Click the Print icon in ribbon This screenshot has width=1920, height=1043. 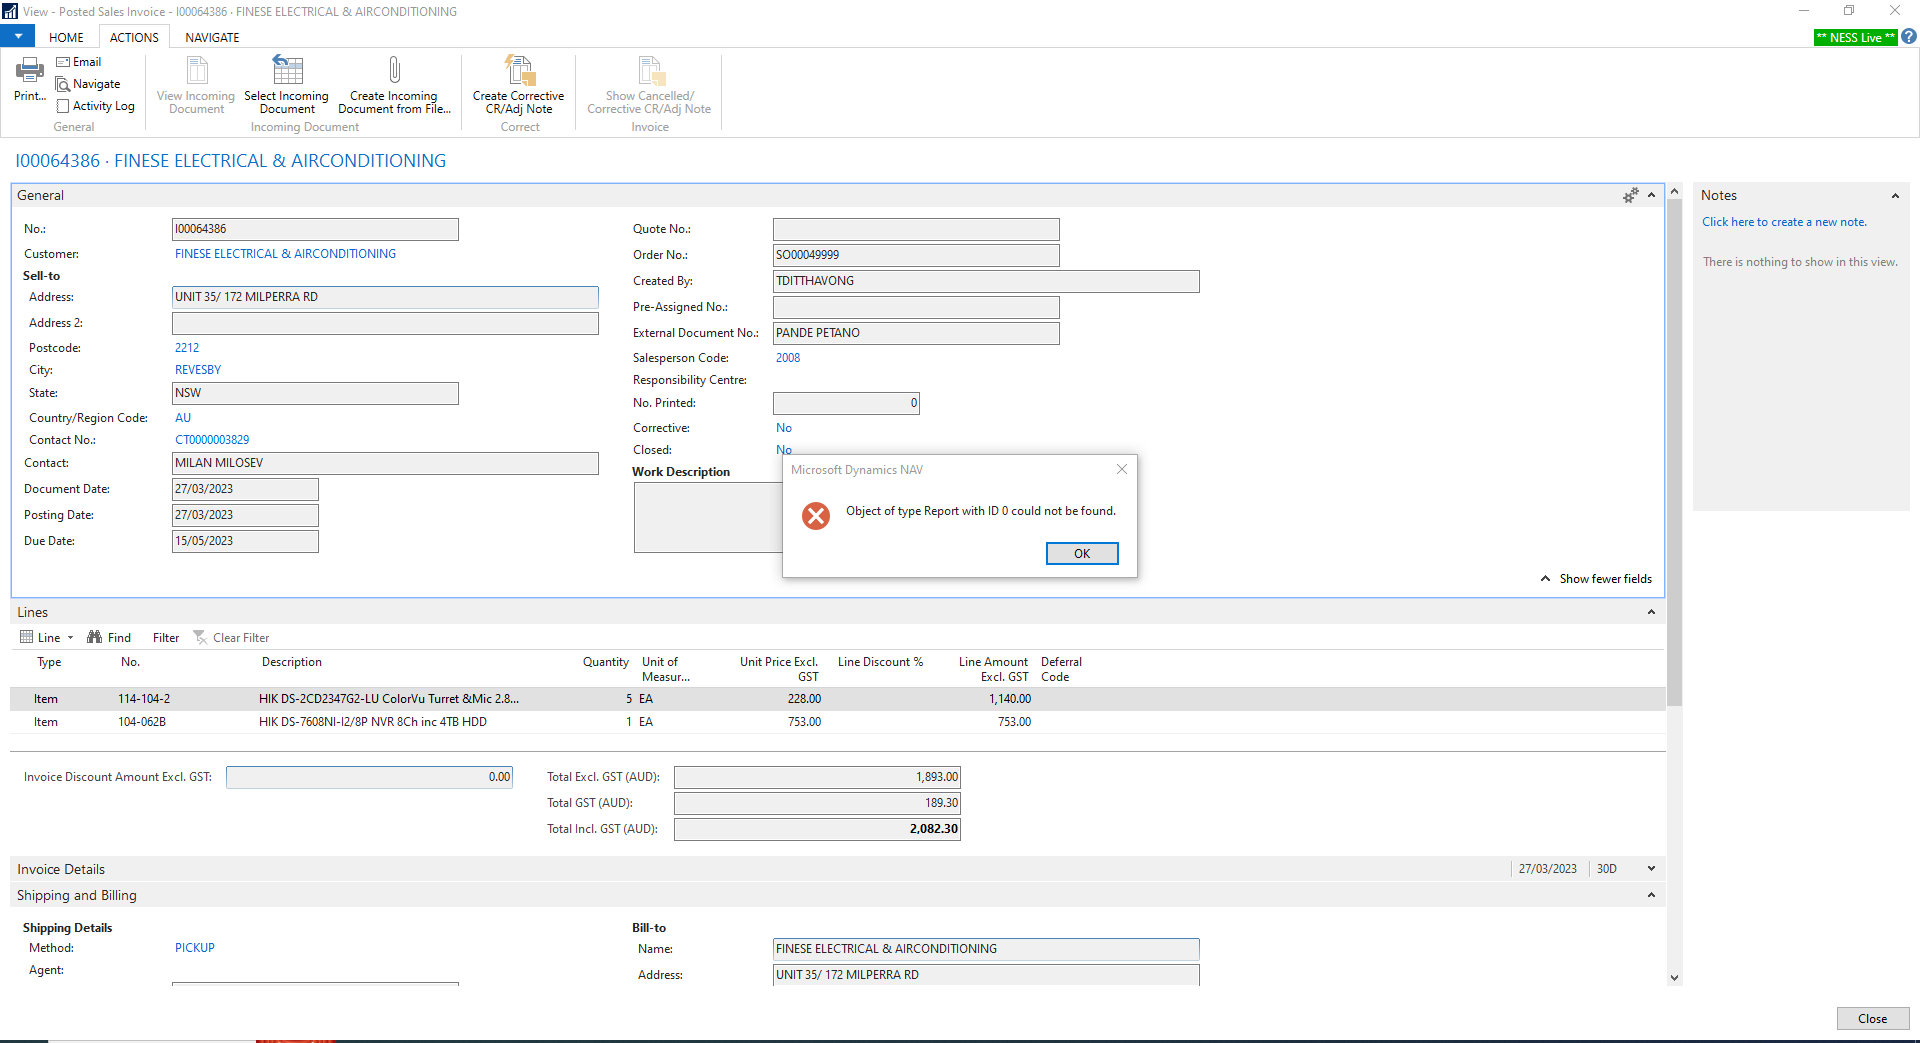(30, 70)
